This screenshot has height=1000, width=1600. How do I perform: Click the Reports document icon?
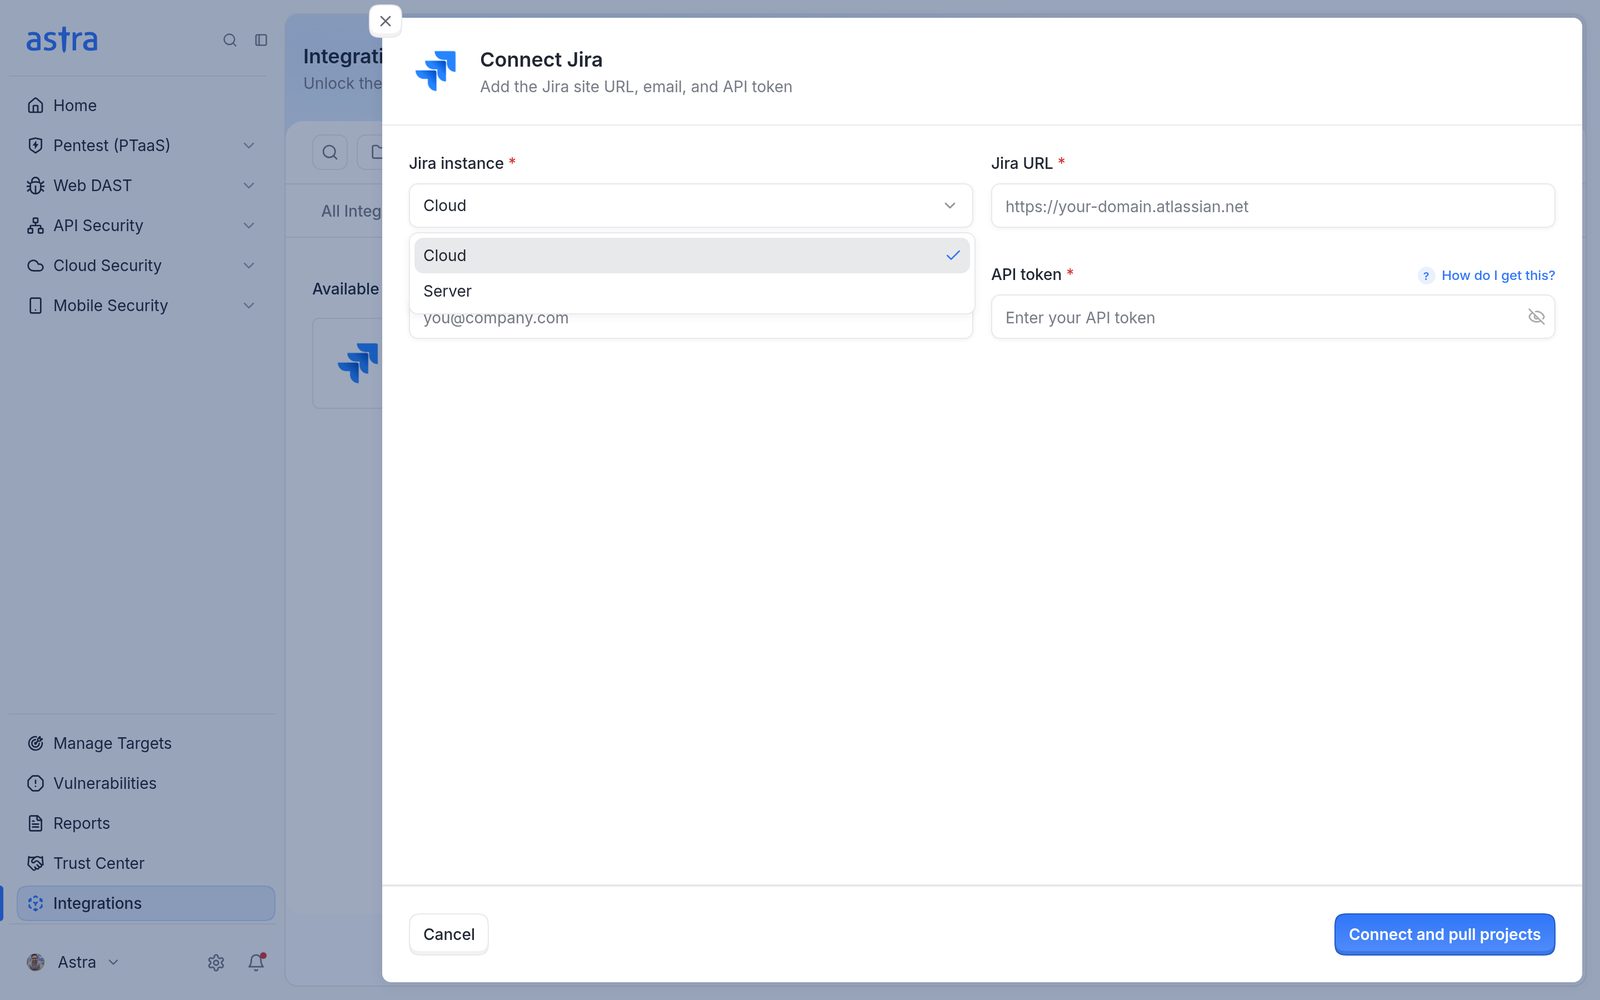(36, 823)
